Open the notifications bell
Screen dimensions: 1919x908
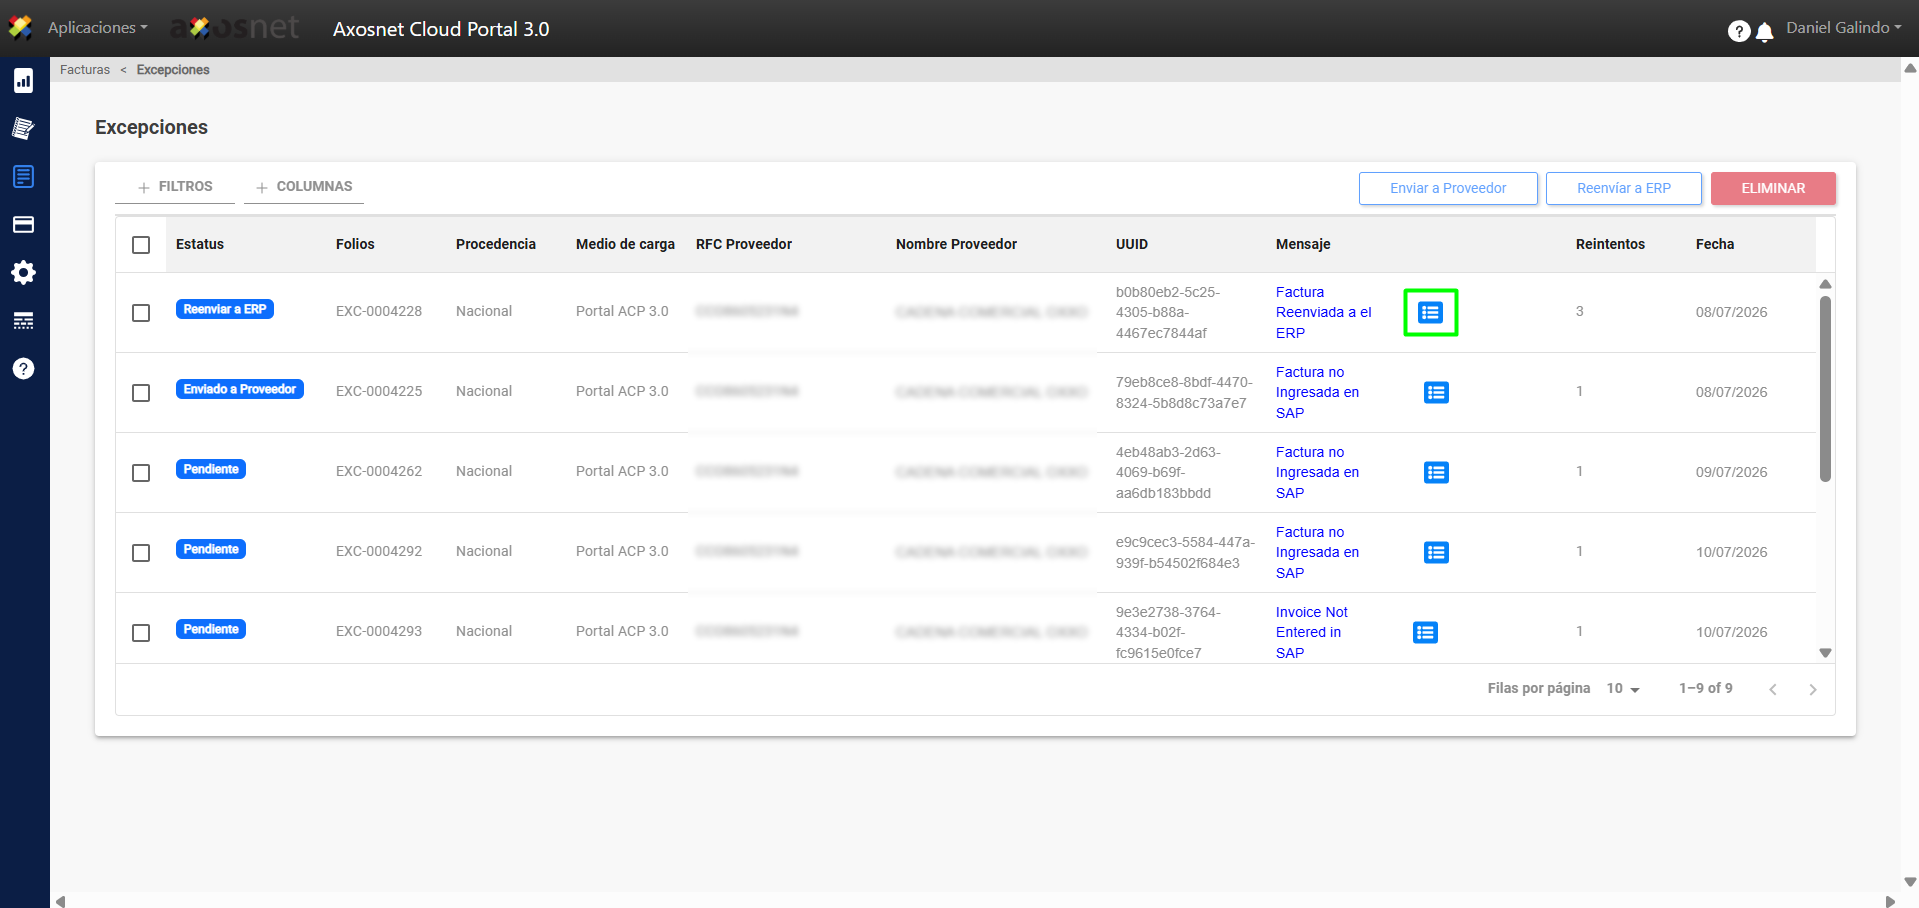(1765, 32)
